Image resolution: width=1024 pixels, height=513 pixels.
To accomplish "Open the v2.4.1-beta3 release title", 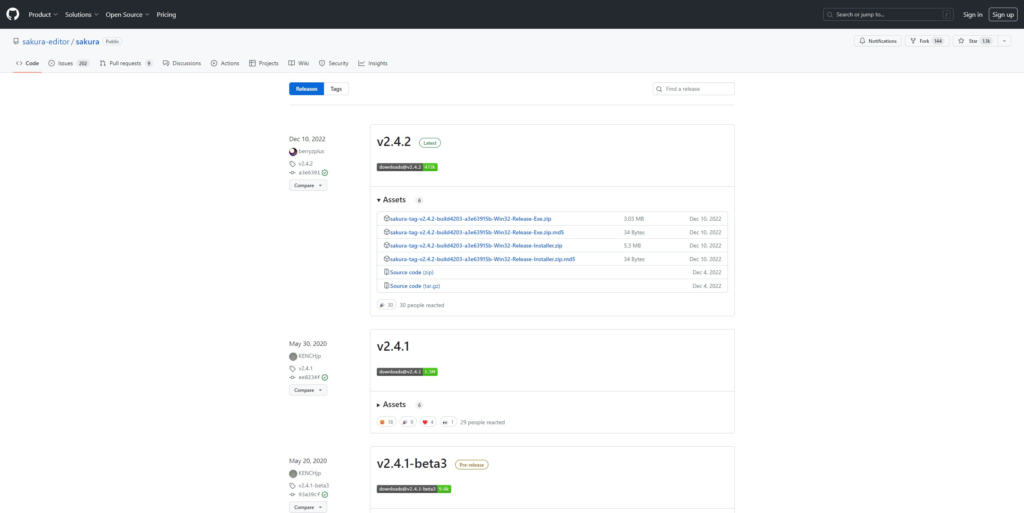I will coord(412,464).
